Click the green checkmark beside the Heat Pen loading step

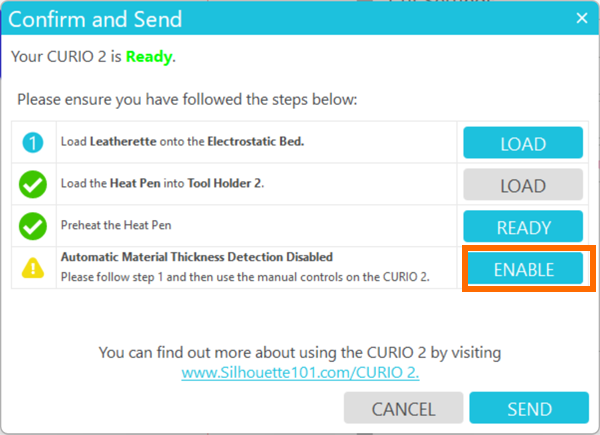click(33, 185)
